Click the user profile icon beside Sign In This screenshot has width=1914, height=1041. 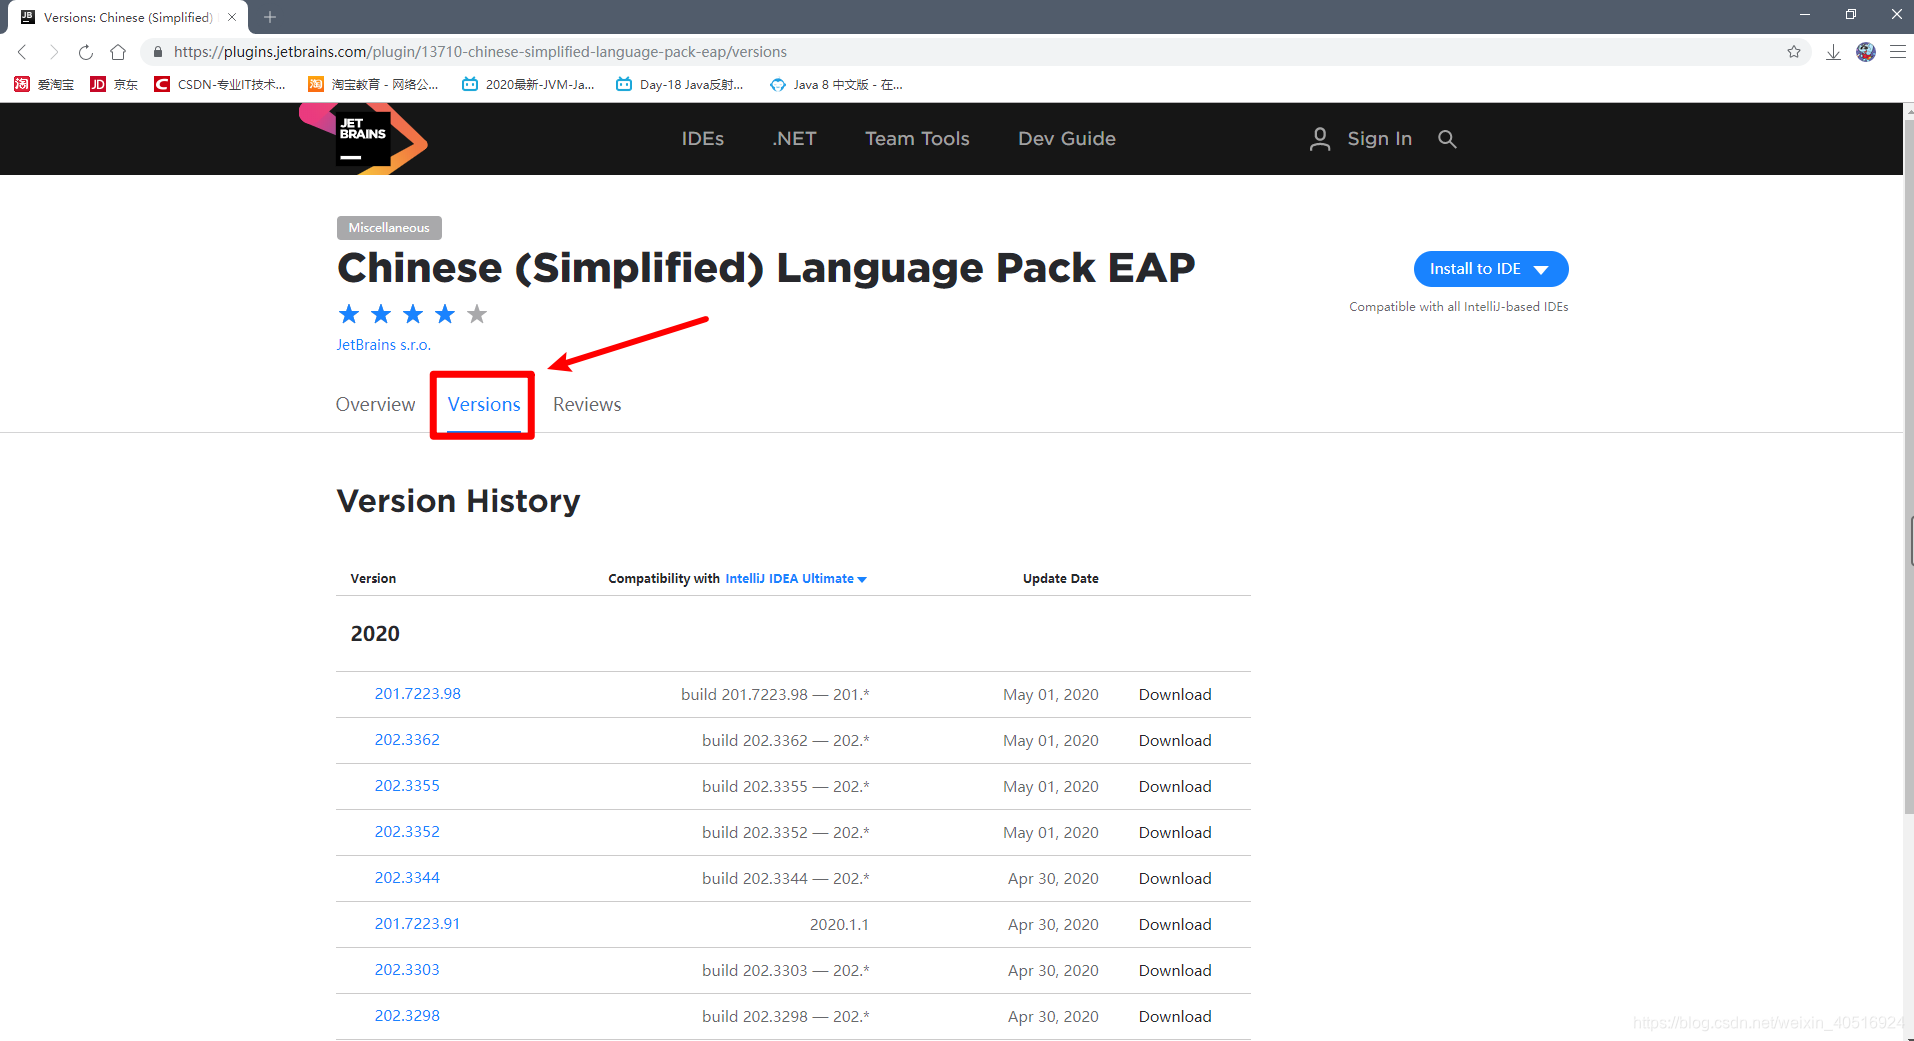pos(1320,139)
